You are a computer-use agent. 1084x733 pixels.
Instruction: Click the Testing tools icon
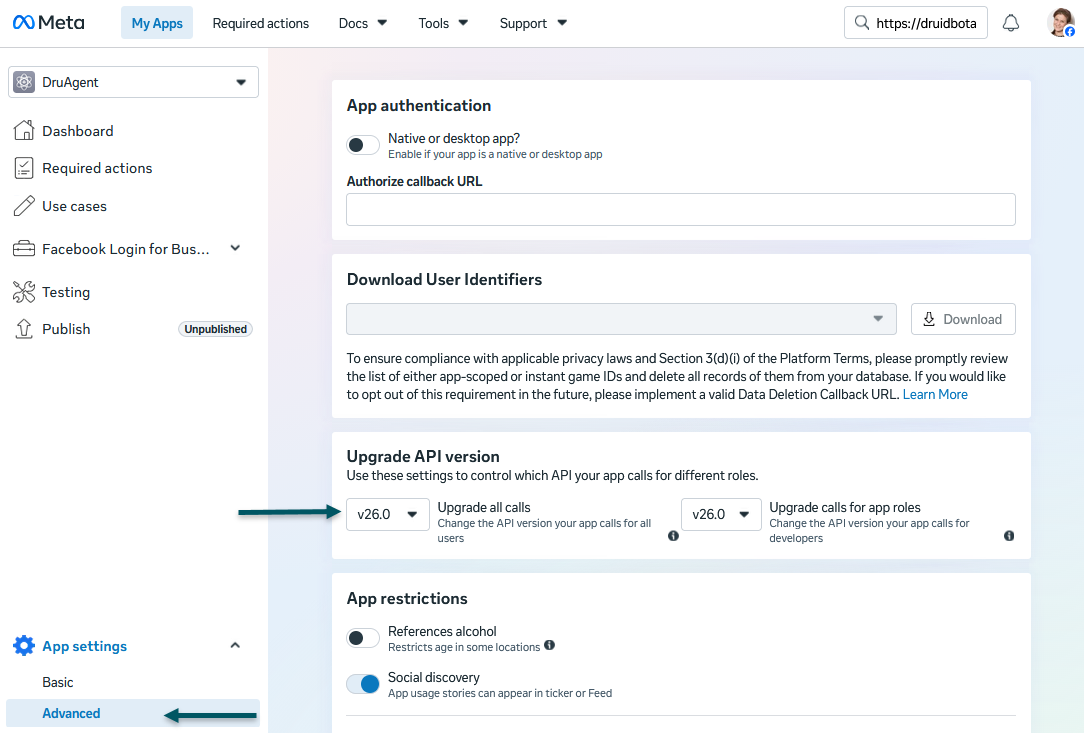[x=24, y=292]
